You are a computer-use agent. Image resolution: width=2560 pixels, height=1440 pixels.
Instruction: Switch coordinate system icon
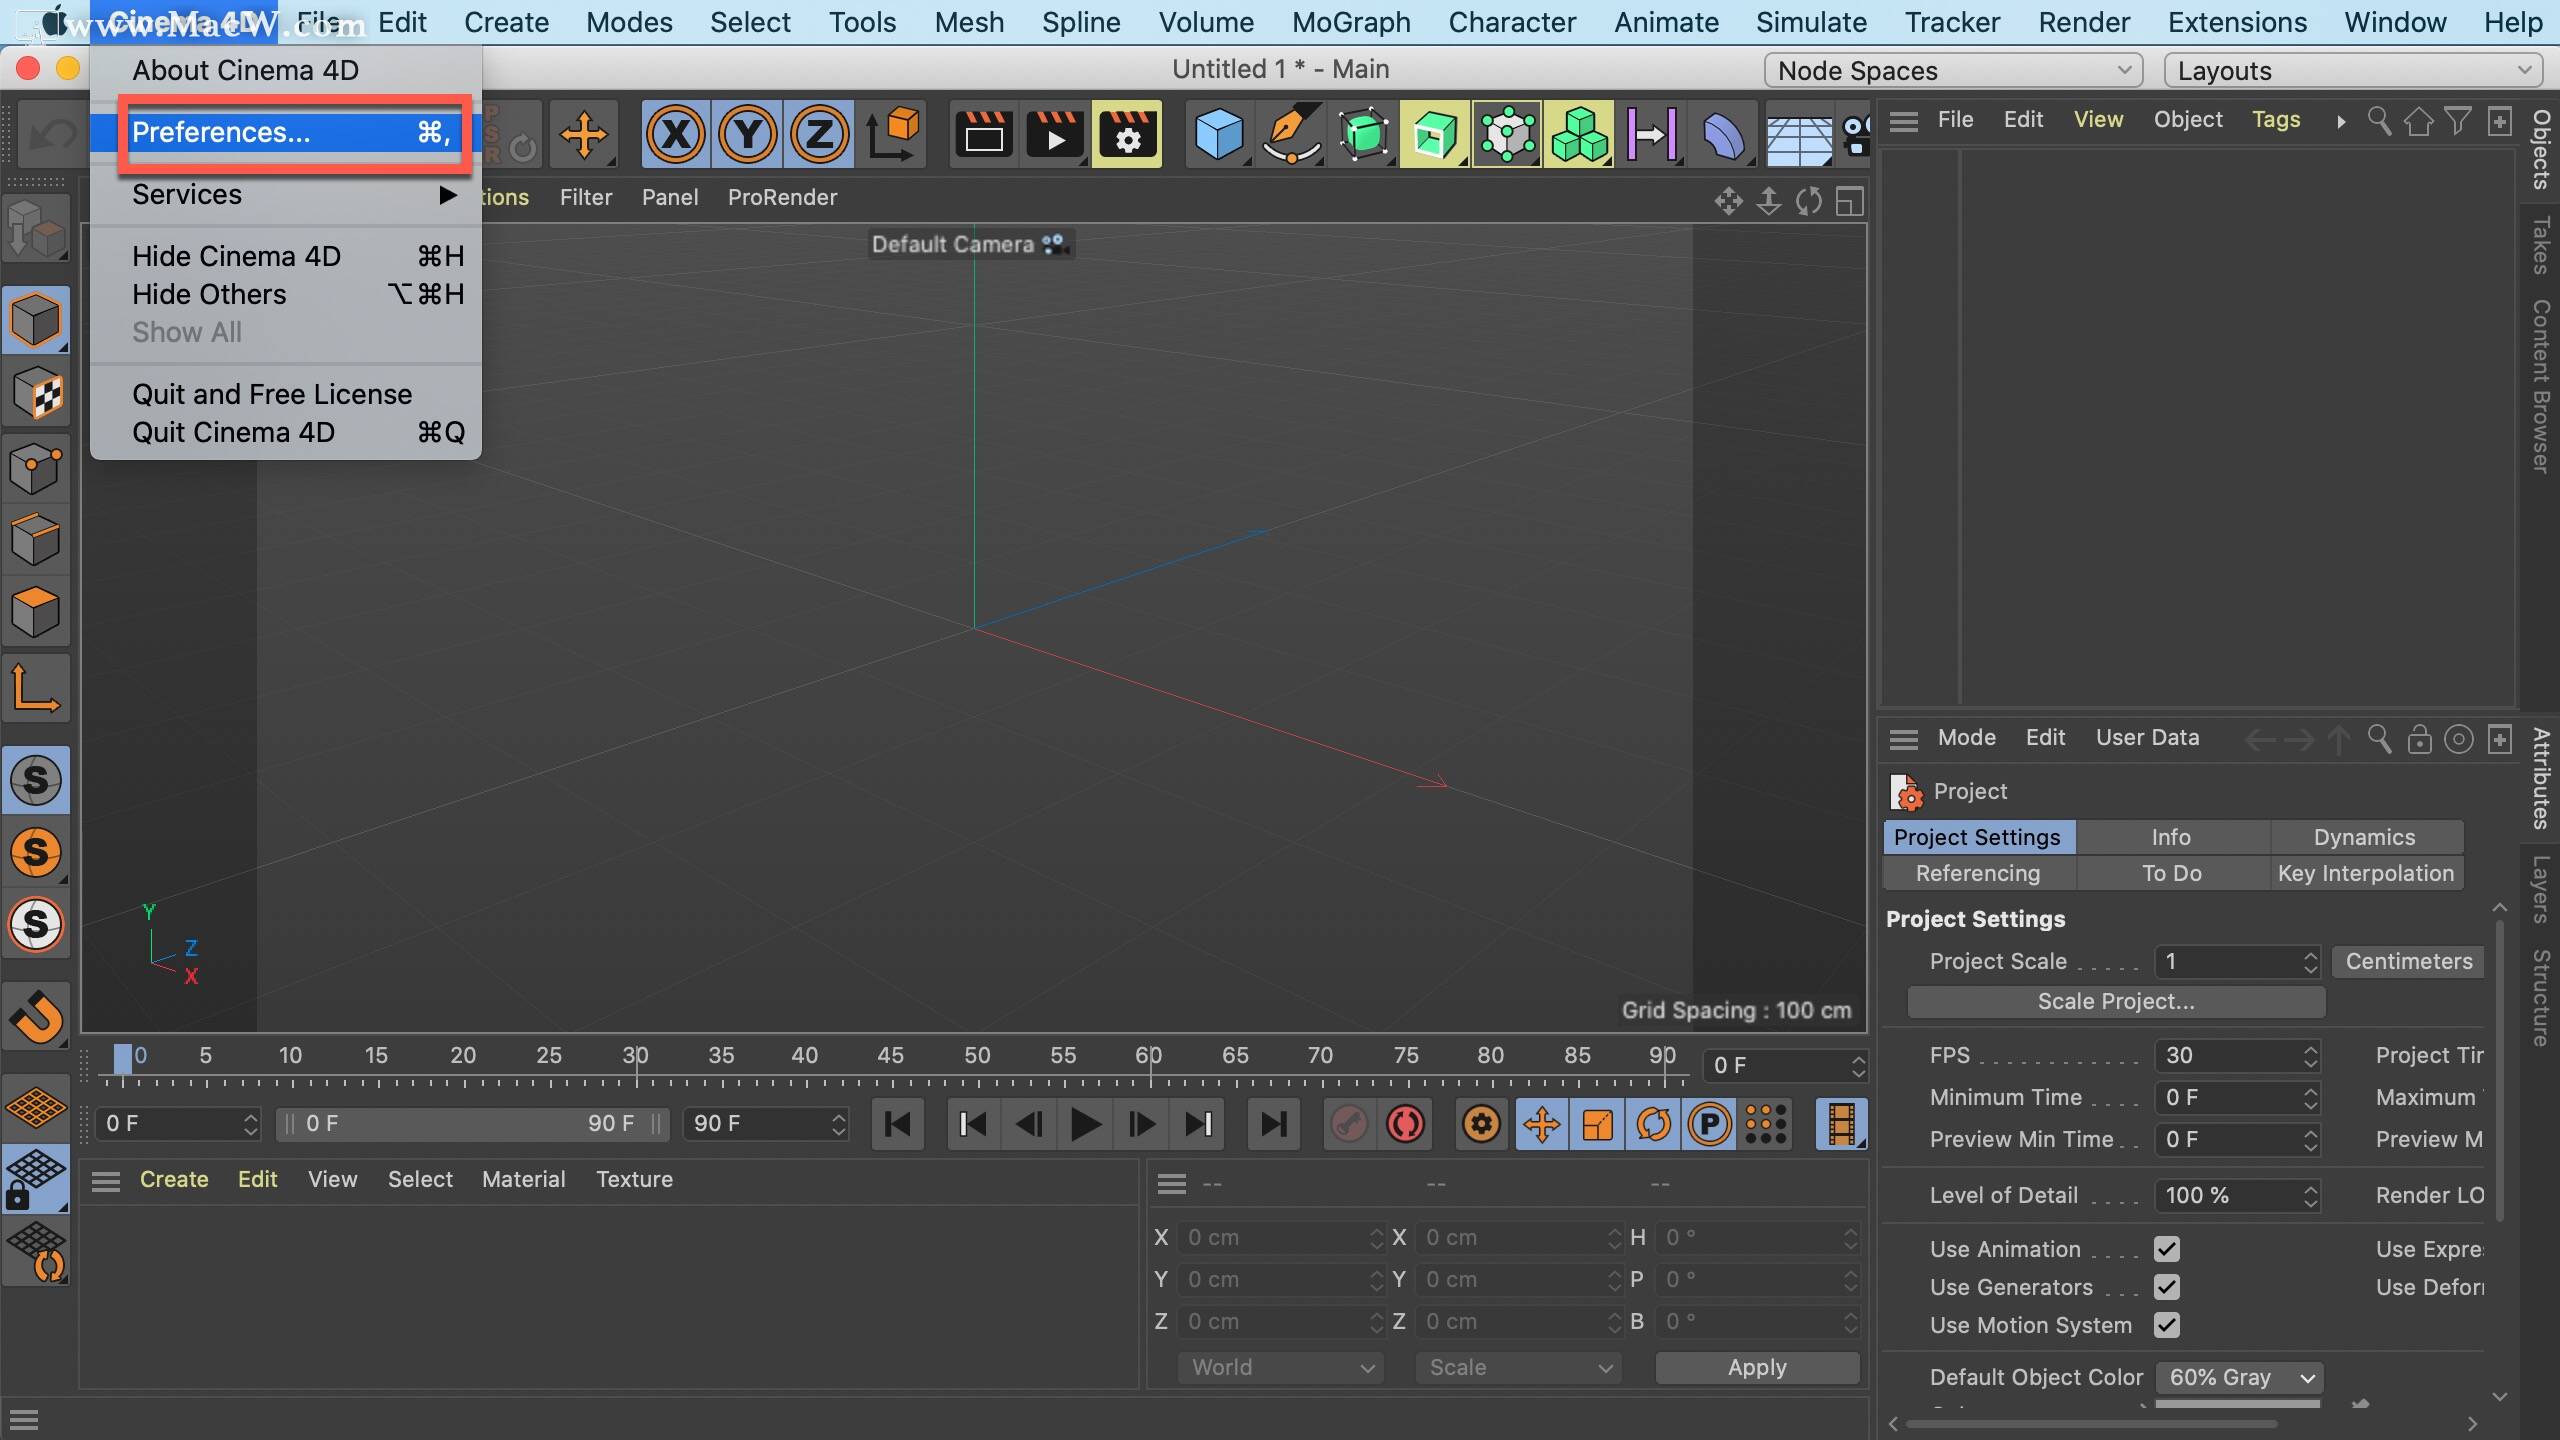point(892,134)
